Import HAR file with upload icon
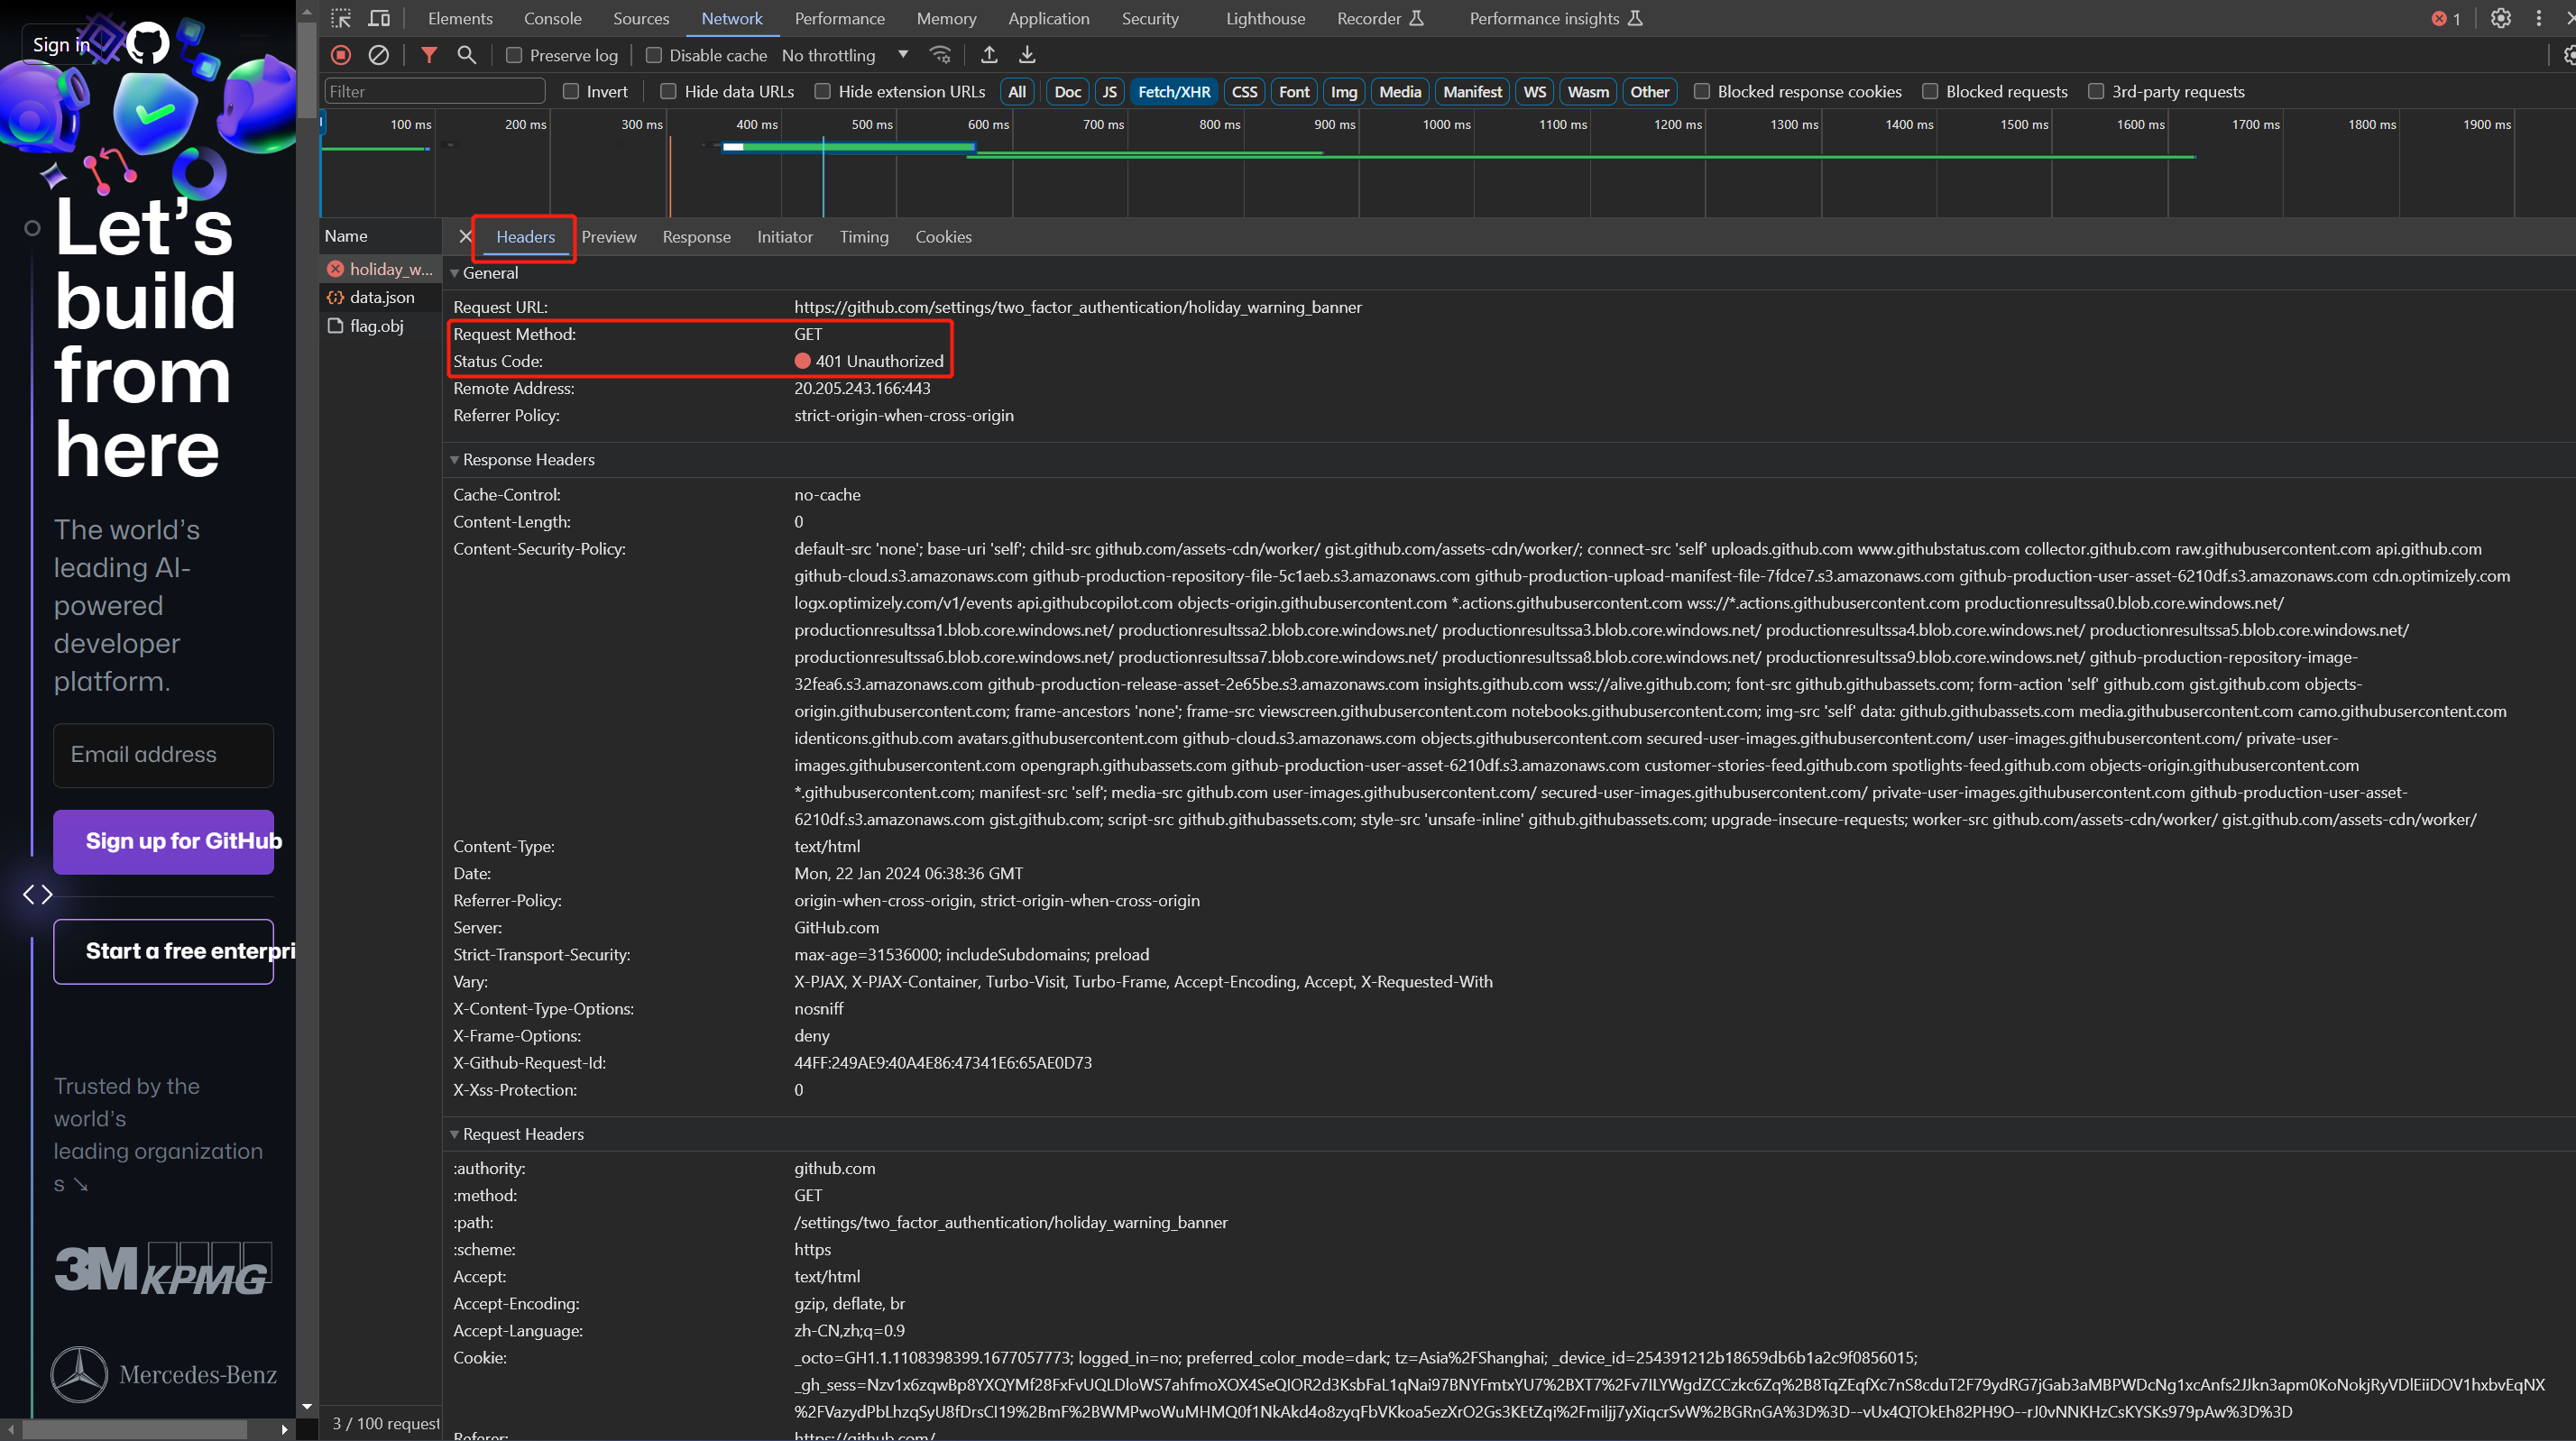Screen dimensions: 2576x1441 (989, 55)
